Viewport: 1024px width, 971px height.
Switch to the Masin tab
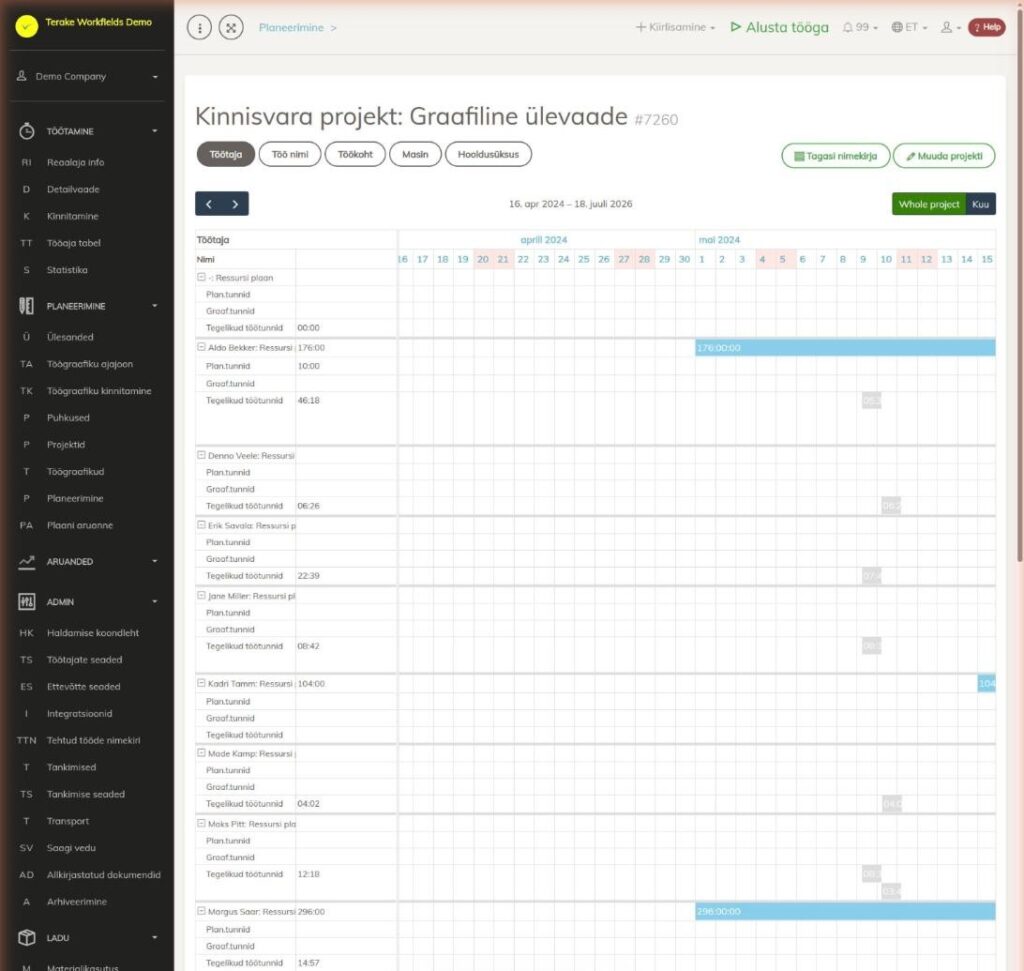[415, 155]
